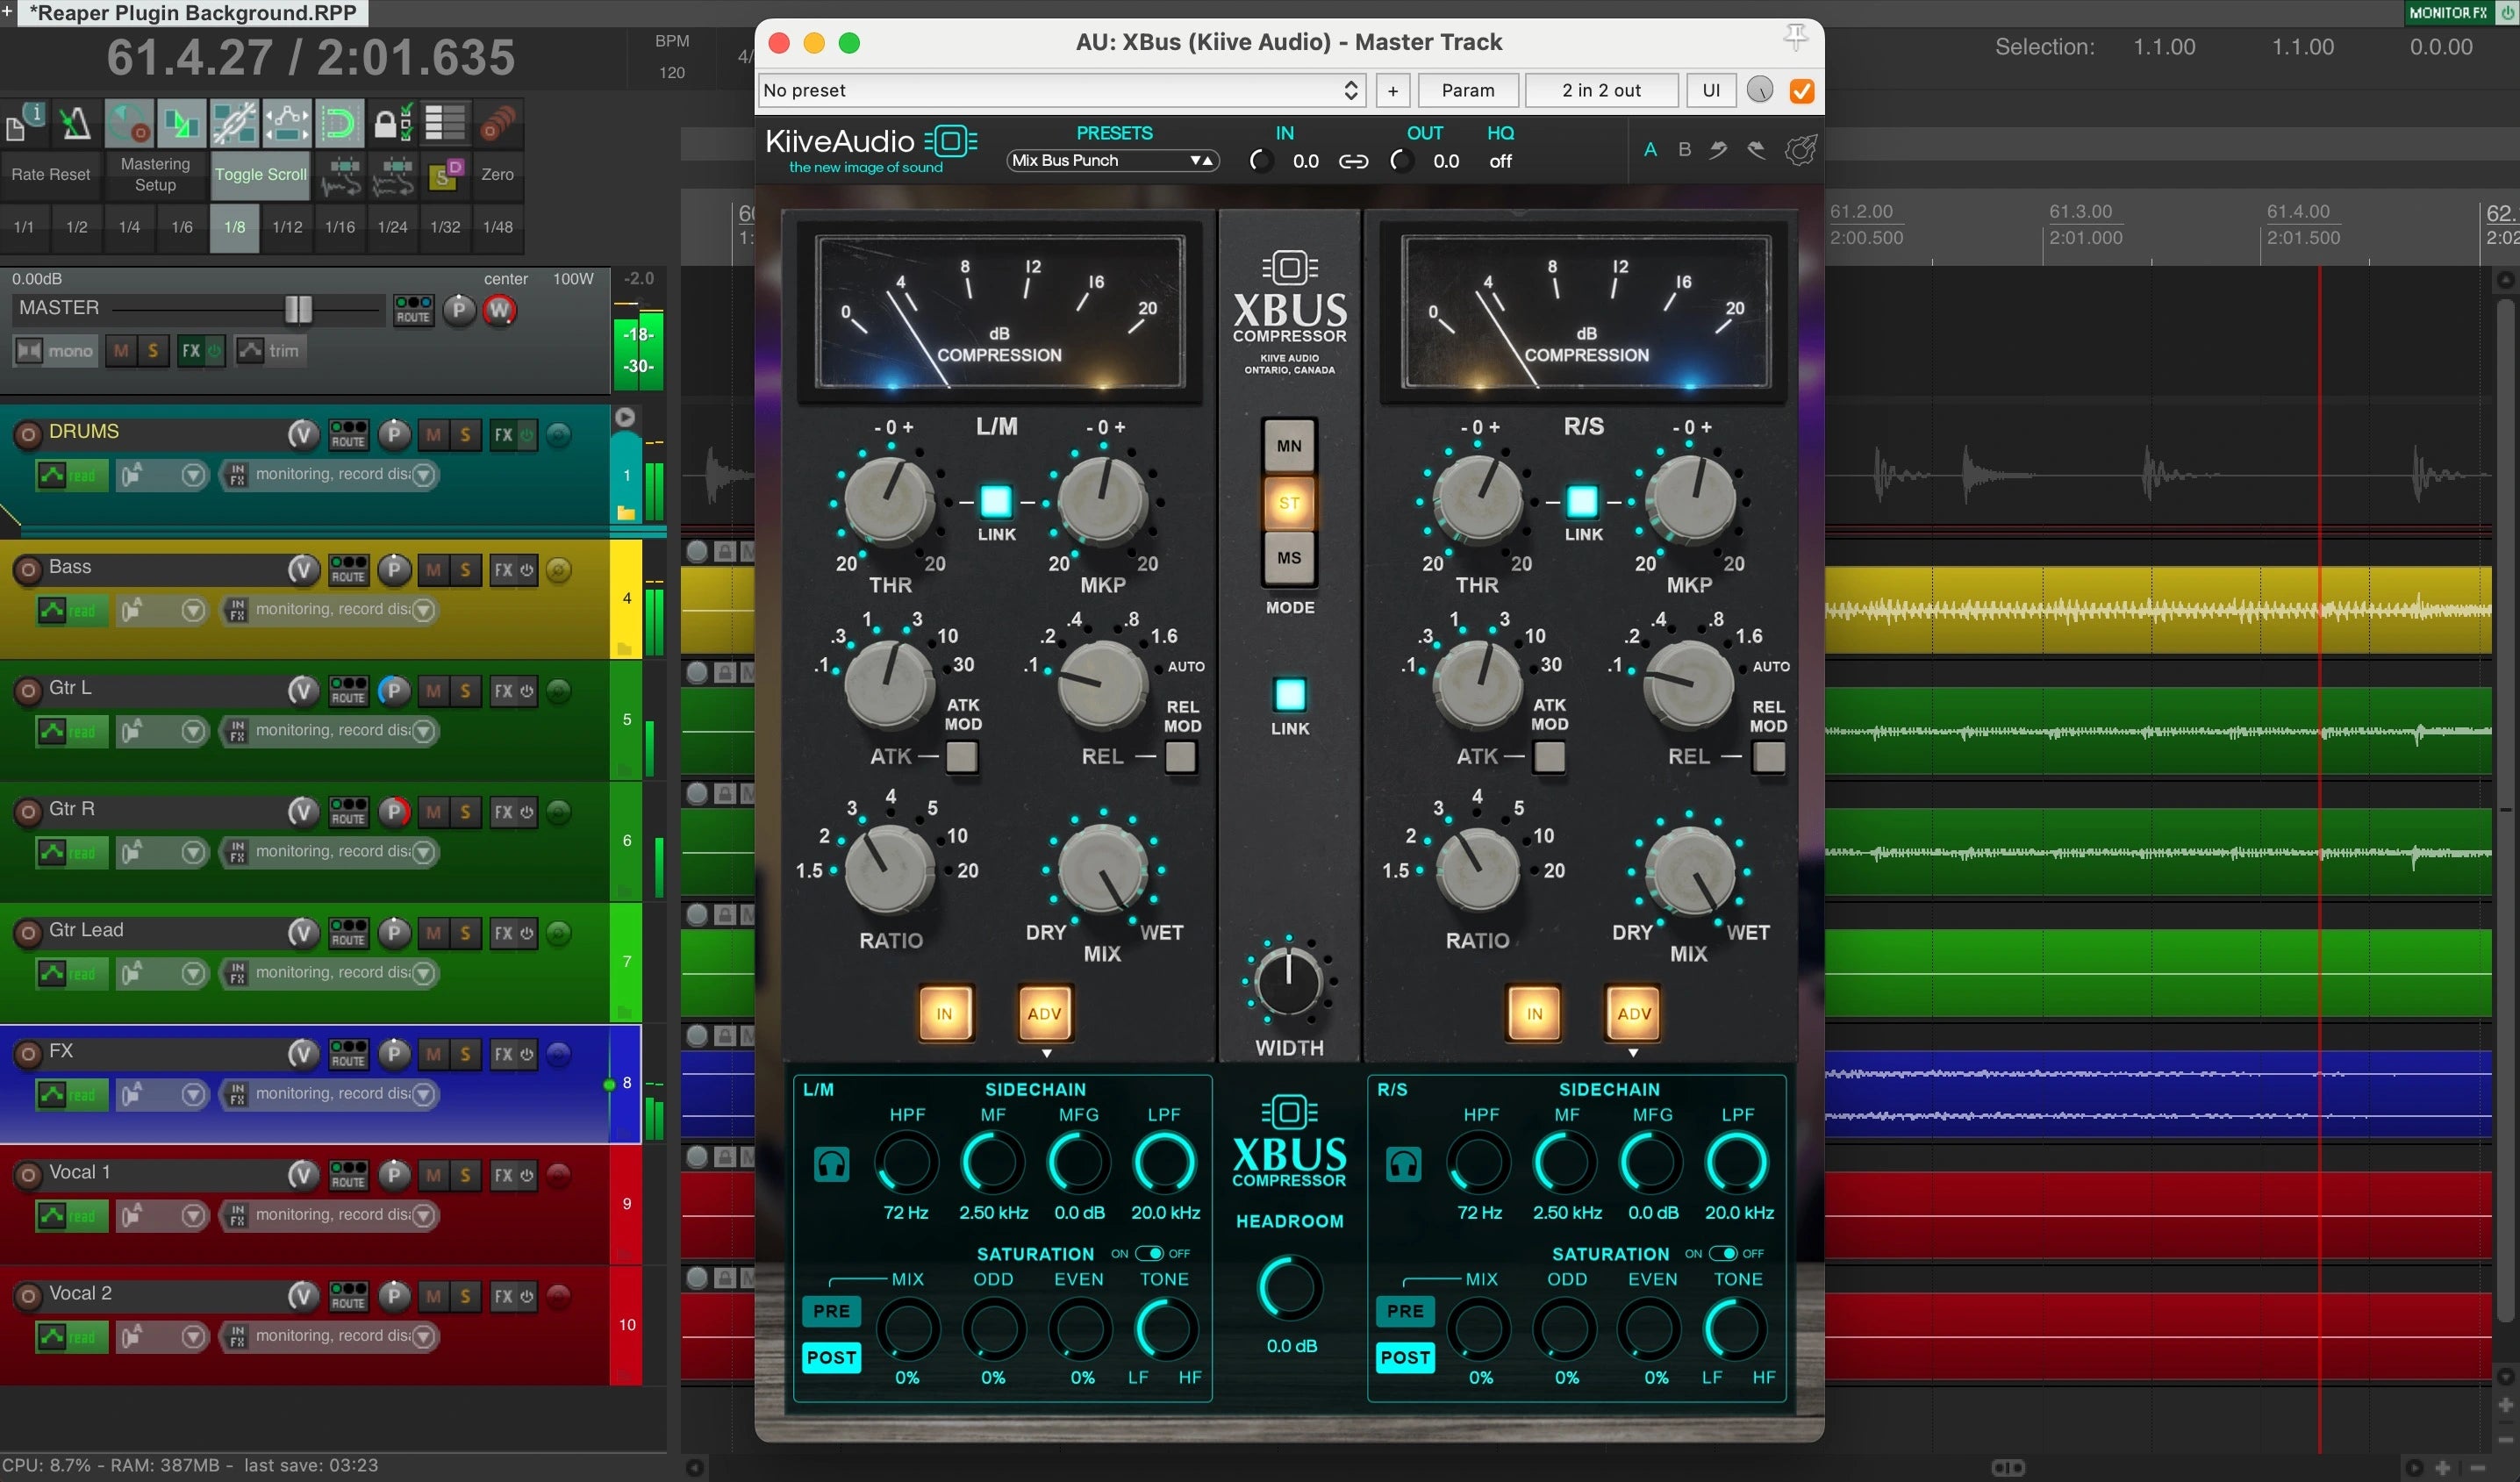Click the undo arrow in the XBus plugin

click(x=1718, y=151)
